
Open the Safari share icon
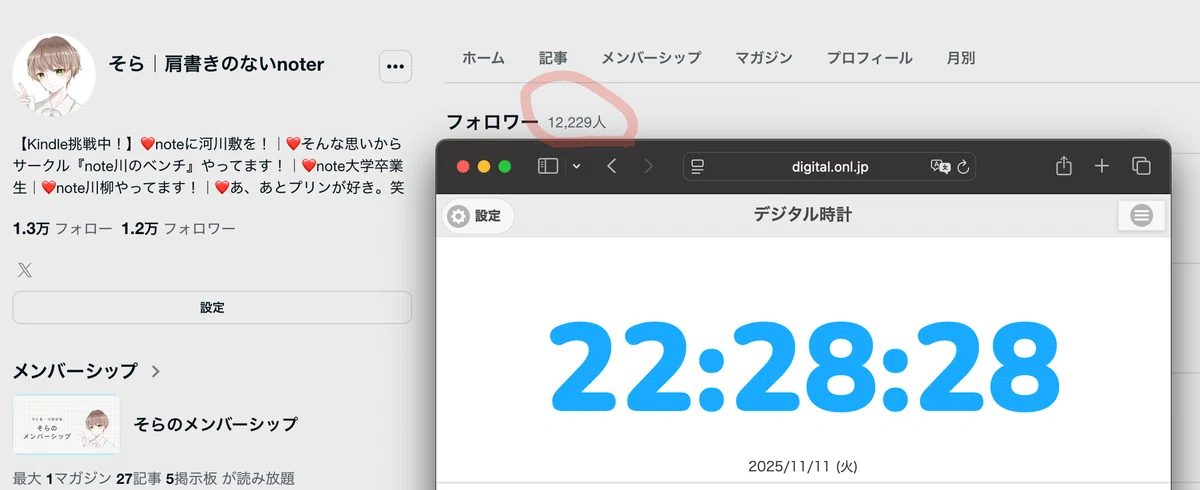coord(1064,166)
